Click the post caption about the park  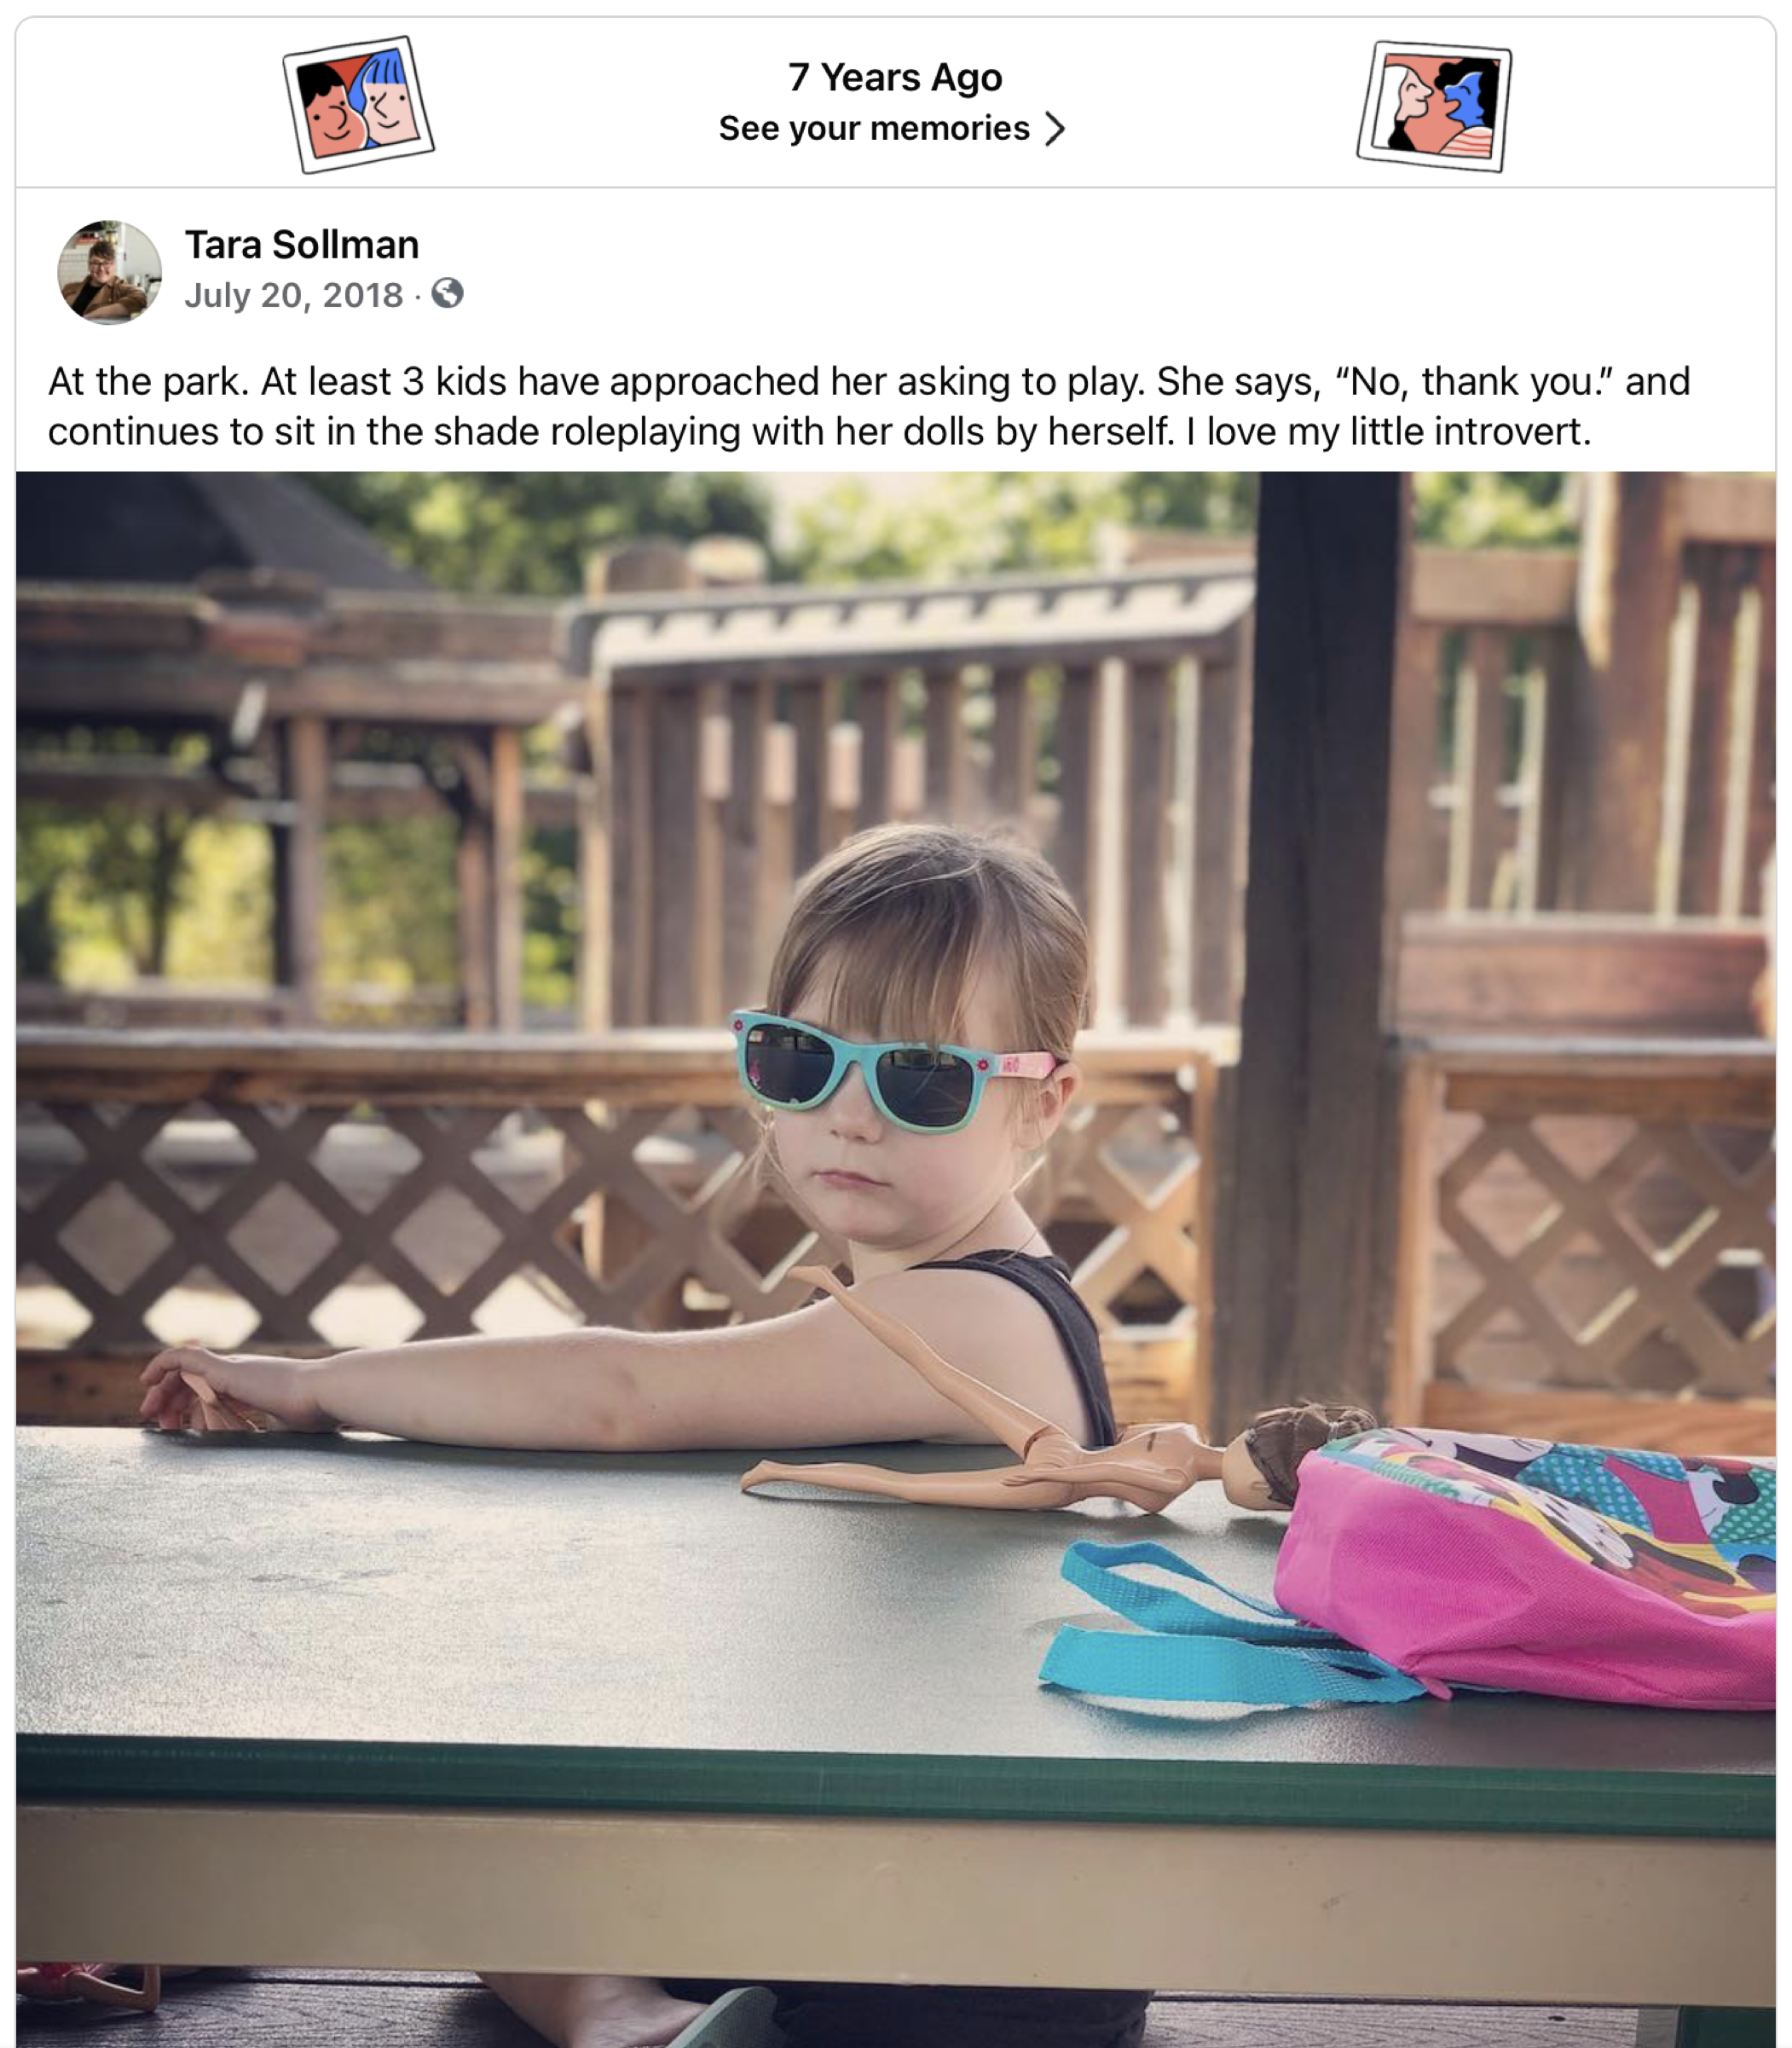point(869,406)
